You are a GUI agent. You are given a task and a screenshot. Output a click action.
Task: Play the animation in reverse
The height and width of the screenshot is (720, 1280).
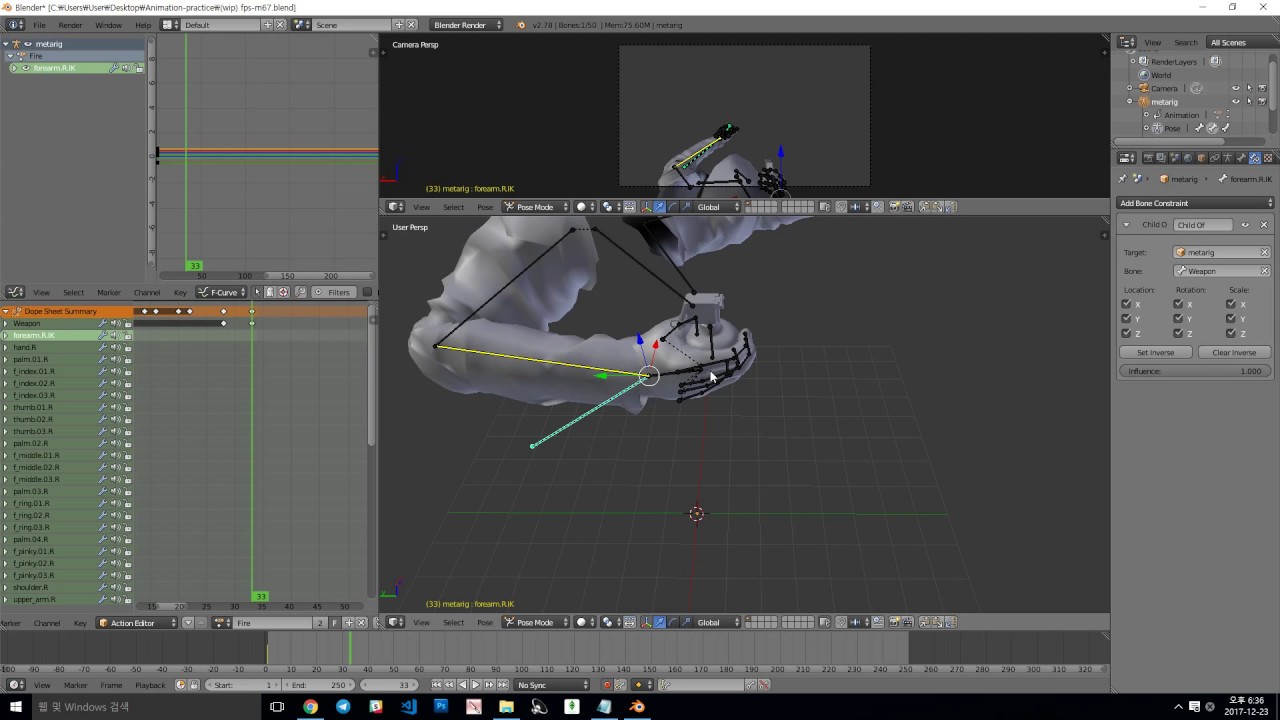pos(462,685)
